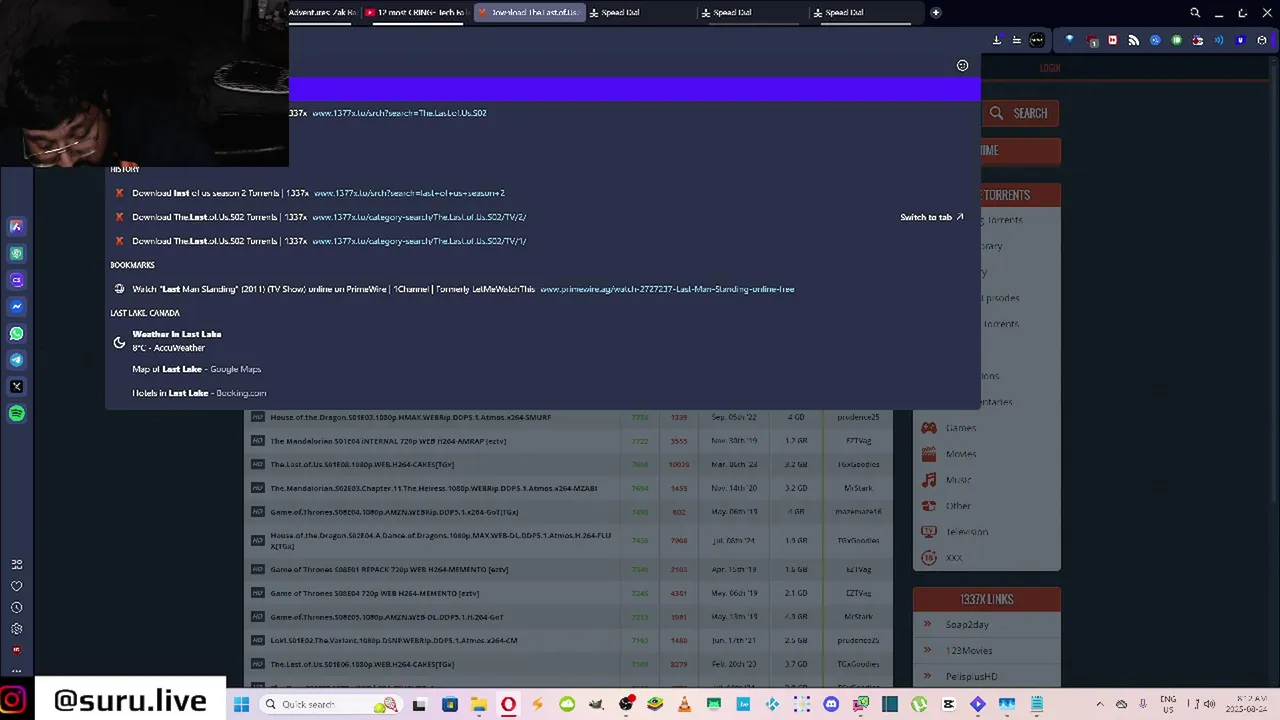This screenshot has height=720, width=1280.
Task: Open sidebar settings gear icon
Action: pos(16,629)
